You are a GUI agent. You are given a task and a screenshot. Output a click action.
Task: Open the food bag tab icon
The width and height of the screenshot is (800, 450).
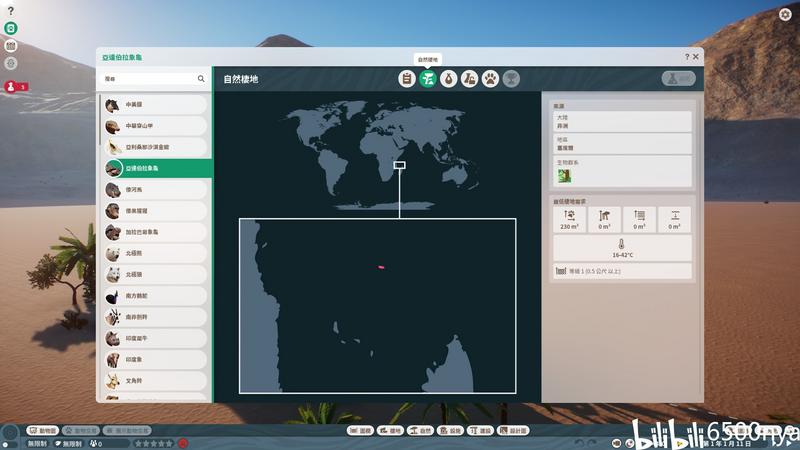click(448, 79)
